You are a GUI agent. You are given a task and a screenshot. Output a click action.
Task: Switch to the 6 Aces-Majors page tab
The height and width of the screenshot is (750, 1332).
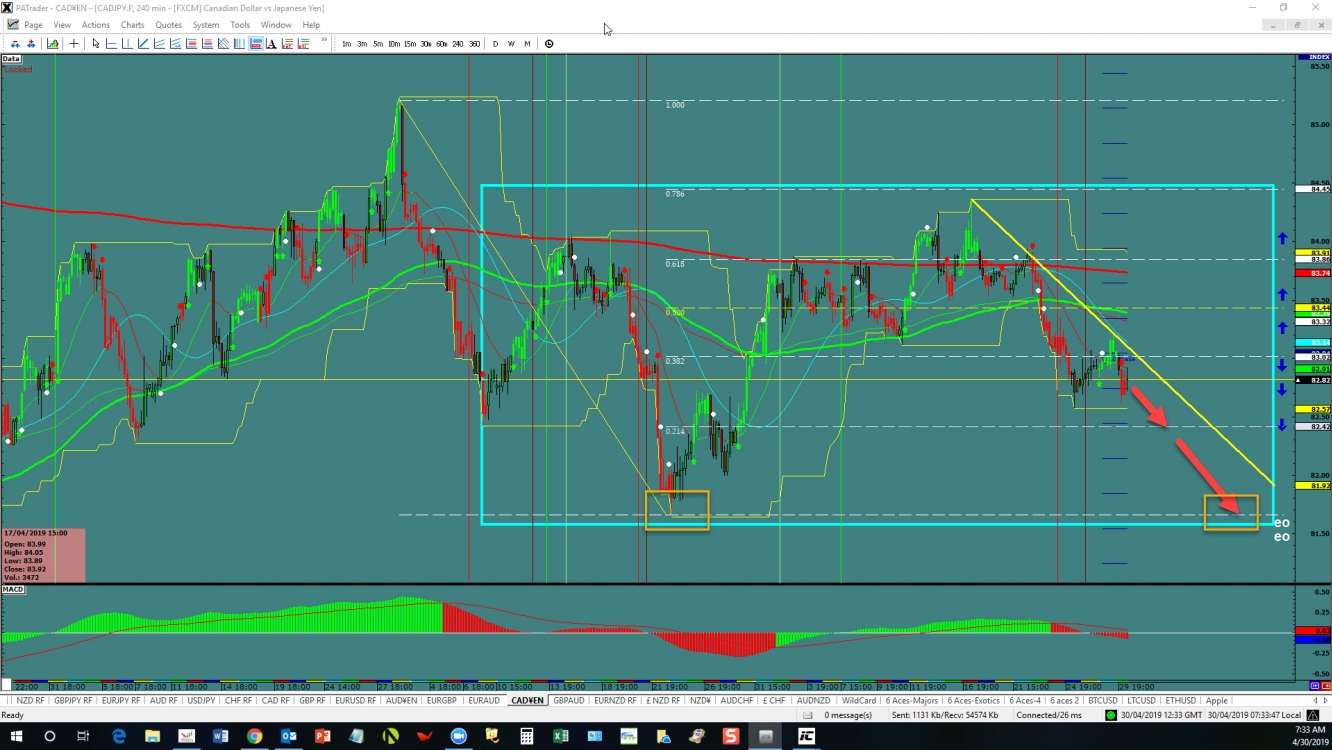tap(914, 701)
